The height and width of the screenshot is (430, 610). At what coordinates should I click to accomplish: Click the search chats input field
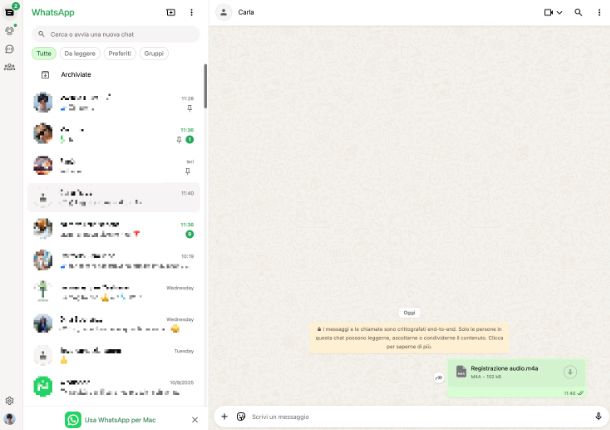pos(116,34)
